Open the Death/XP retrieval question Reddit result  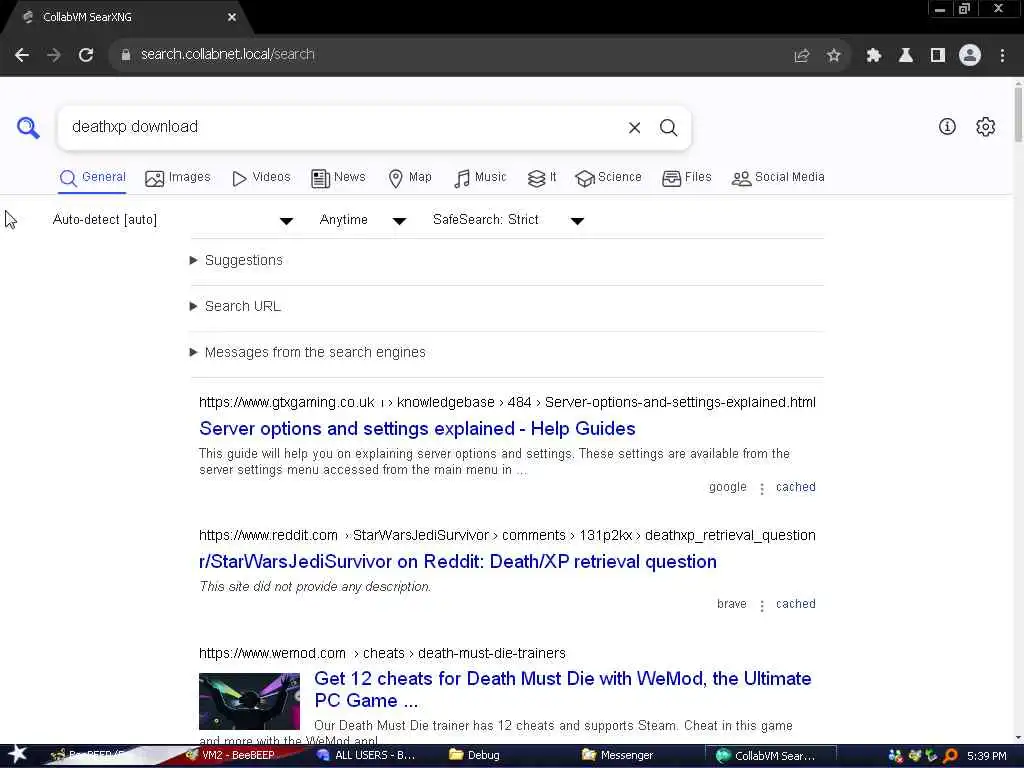[458, 562]
